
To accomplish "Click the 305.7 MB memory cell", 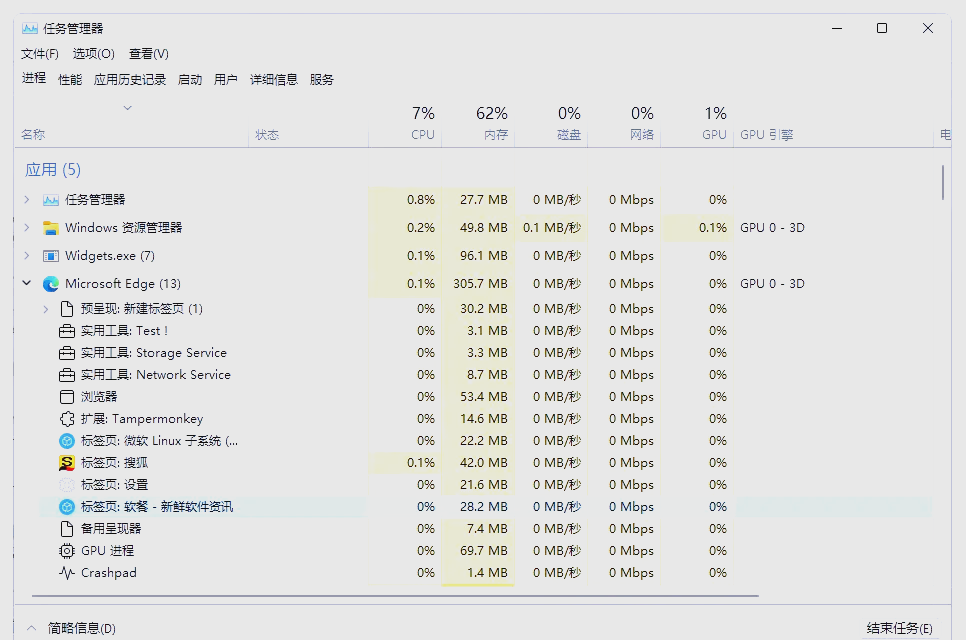I will pyautogui.click(x=481, y=284).
